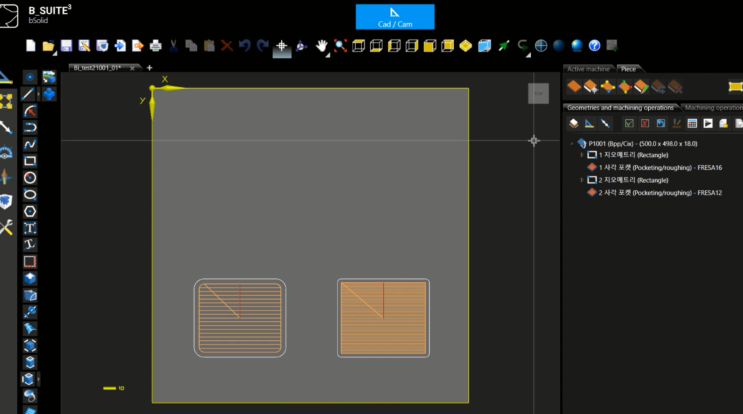Select the Polygon hexagon tool

(x=30, y=211)
